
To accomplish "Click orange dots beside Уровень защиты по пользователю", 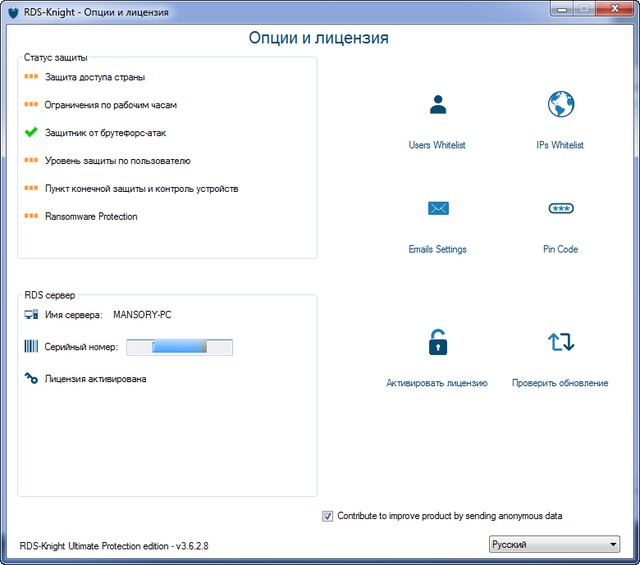I will tap(31, 160).
